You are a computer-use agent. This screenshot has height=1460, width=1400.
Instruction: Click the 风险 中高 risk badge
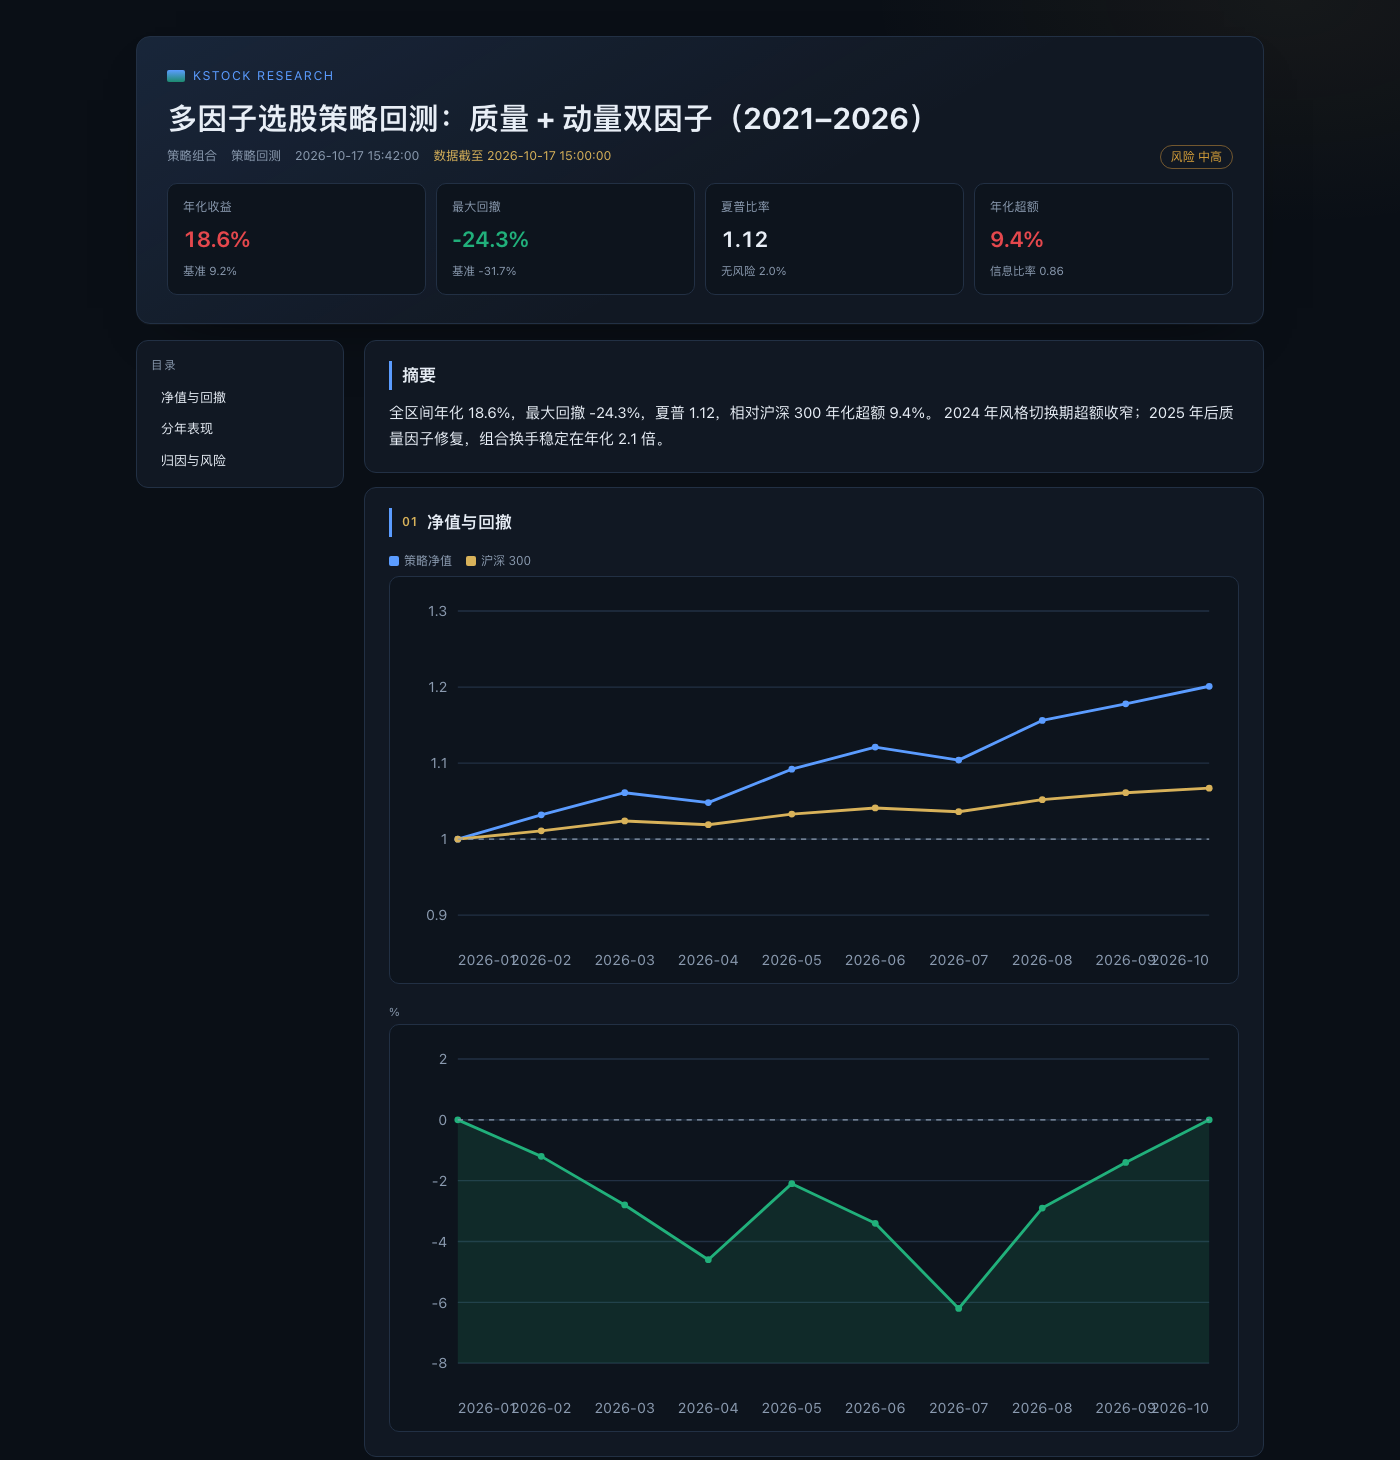point(1196,157)
